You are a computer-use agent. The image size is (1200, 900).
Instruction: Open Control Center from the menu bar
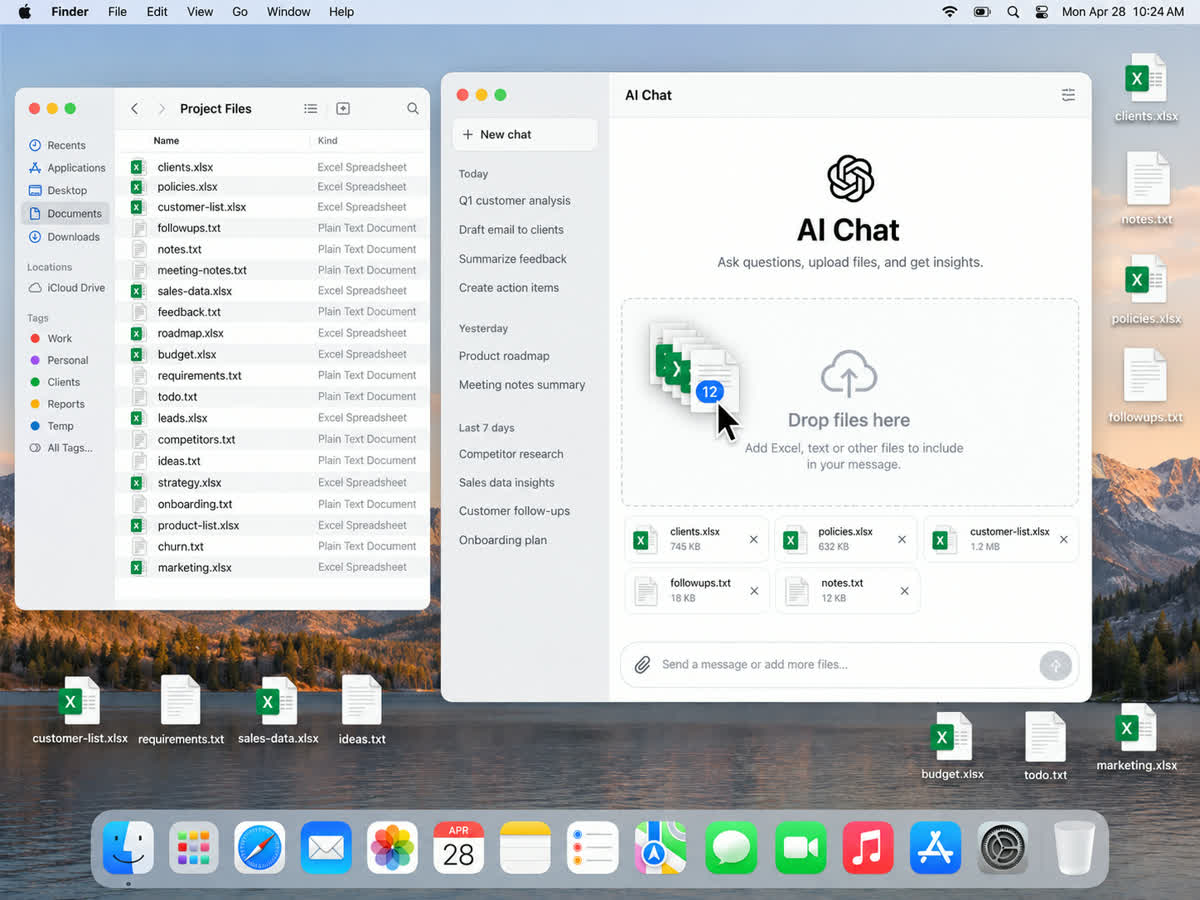click(x=1041, y=12)
